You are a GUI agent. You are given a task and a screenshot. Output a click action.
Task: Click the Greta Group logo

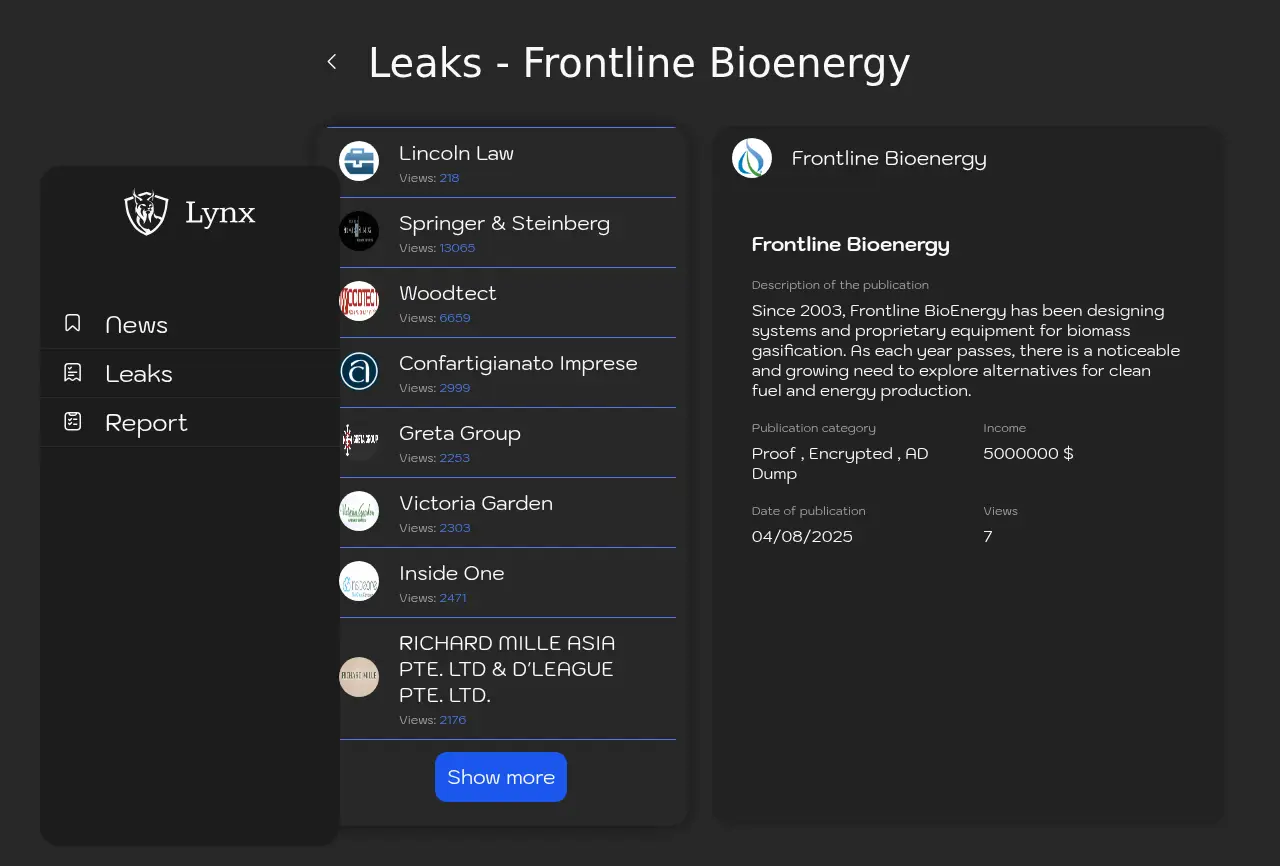[x=359, y=441]
